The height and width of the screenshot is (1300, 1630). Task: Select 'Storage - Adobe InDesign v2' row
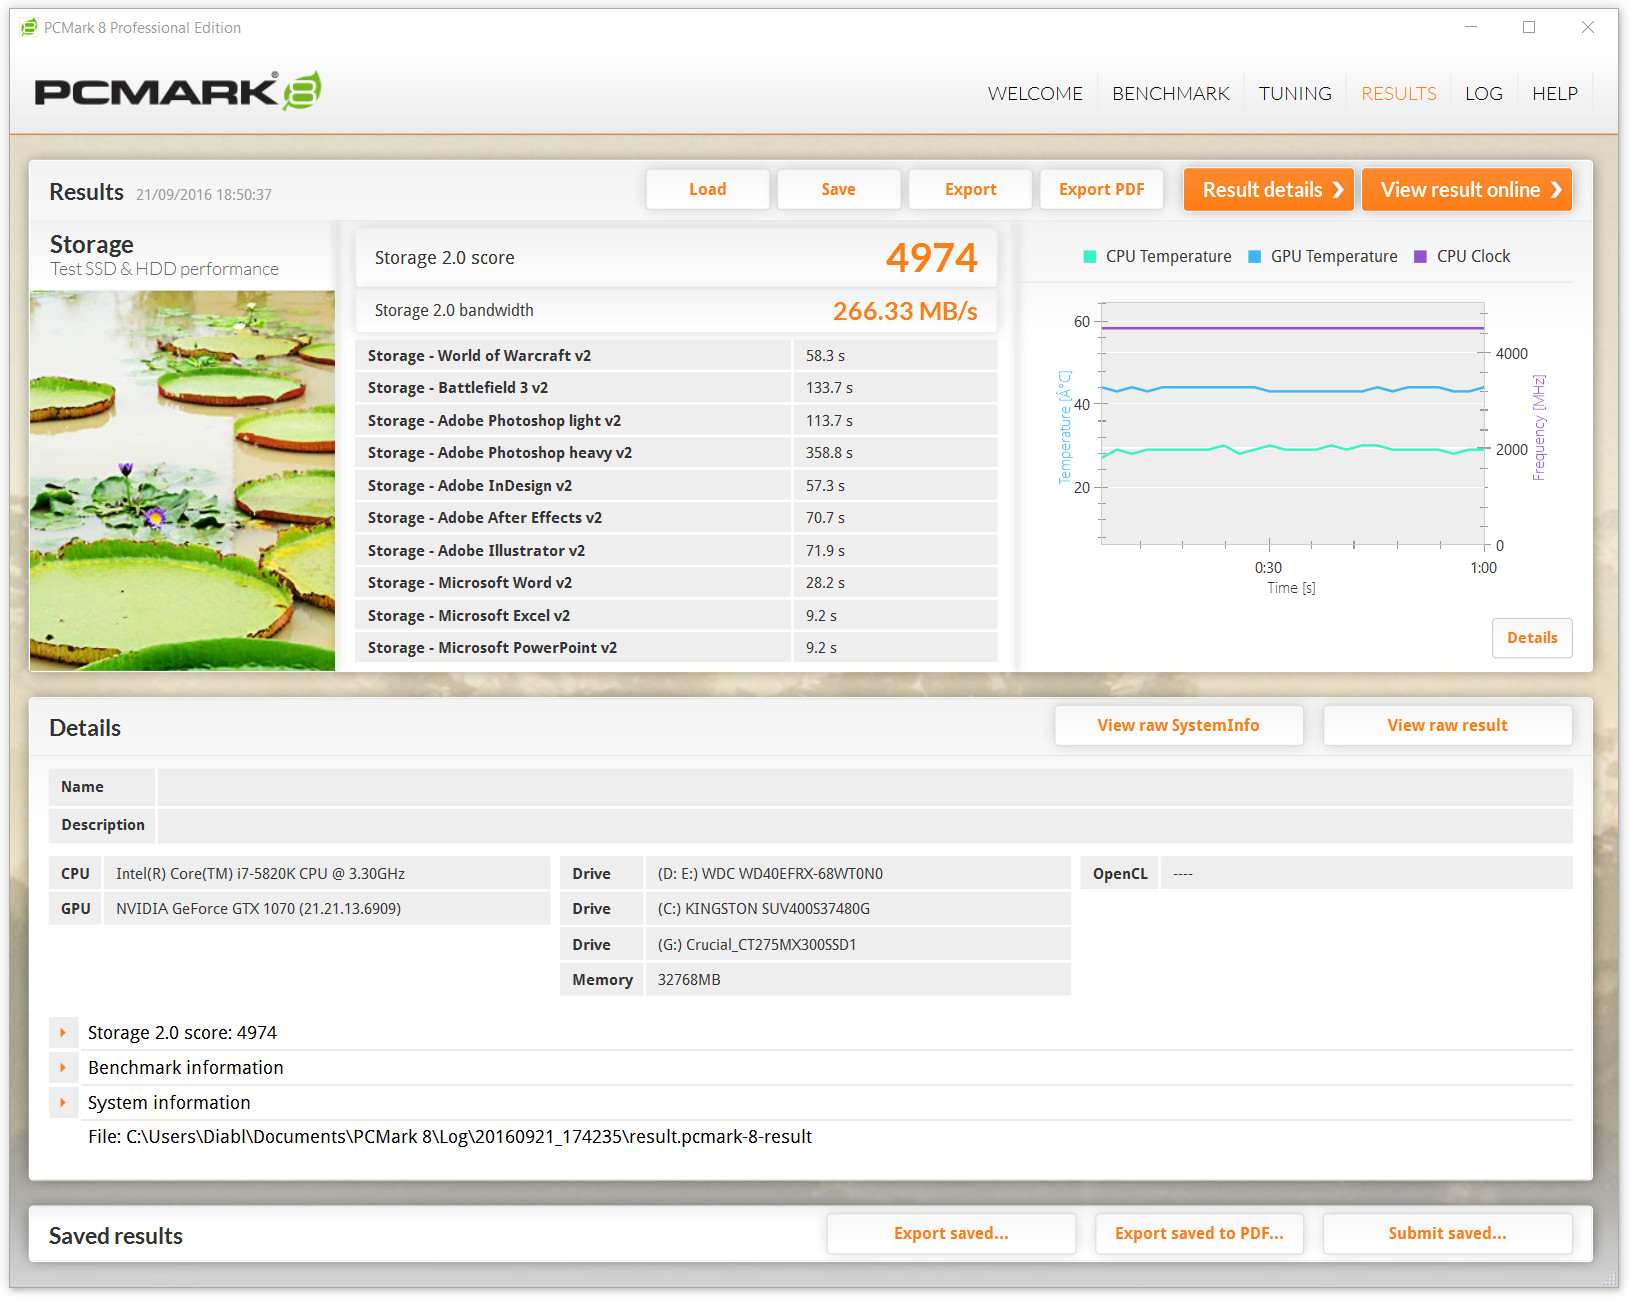[x=676, y=485]
